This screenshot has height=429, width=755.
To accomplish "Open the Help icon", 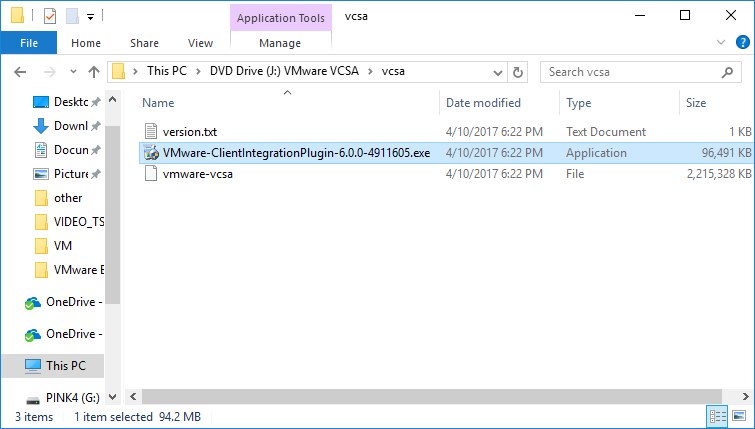I will pos(742,42).
